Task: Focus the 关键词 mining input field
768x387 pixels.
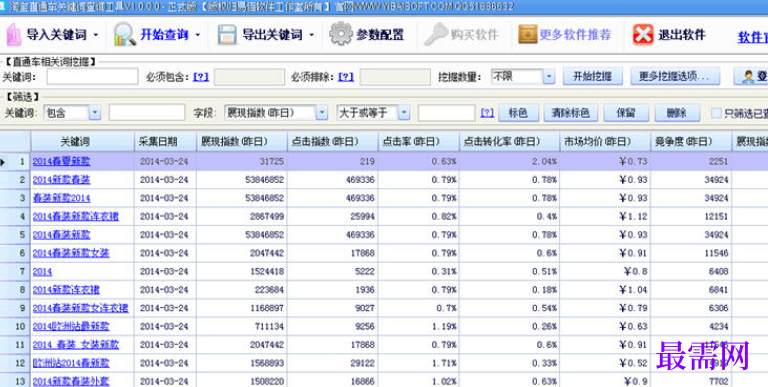Action: 93,76
